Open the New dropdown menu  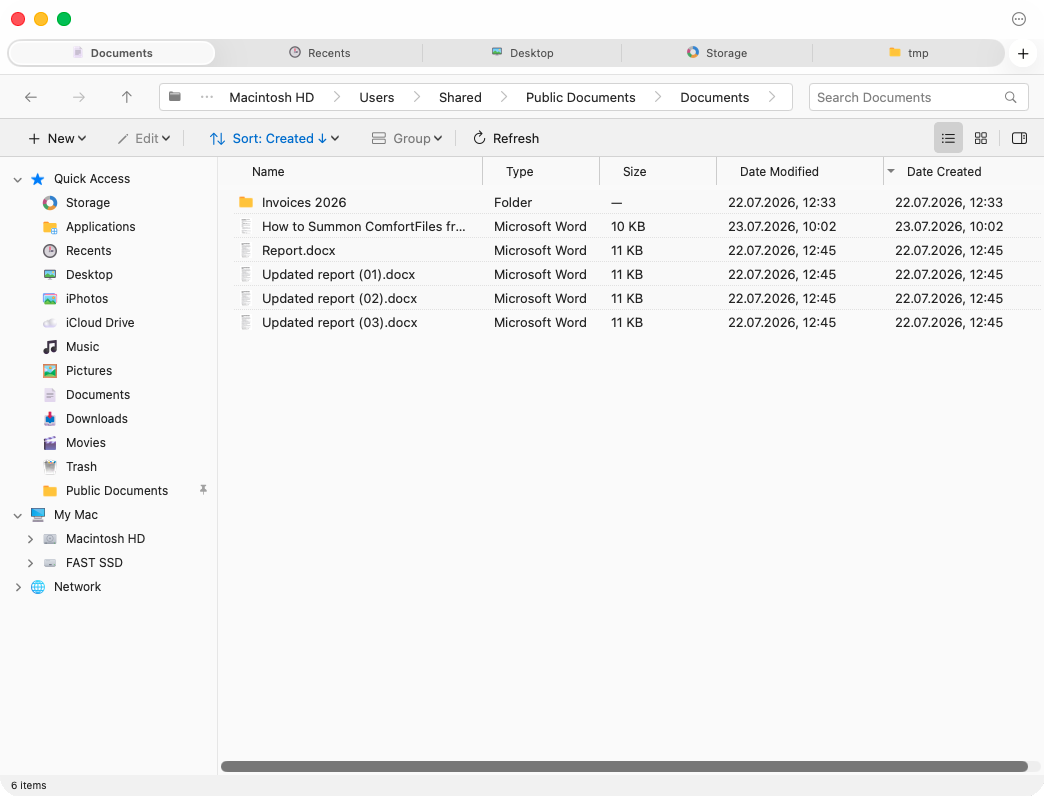pos(57,138)
